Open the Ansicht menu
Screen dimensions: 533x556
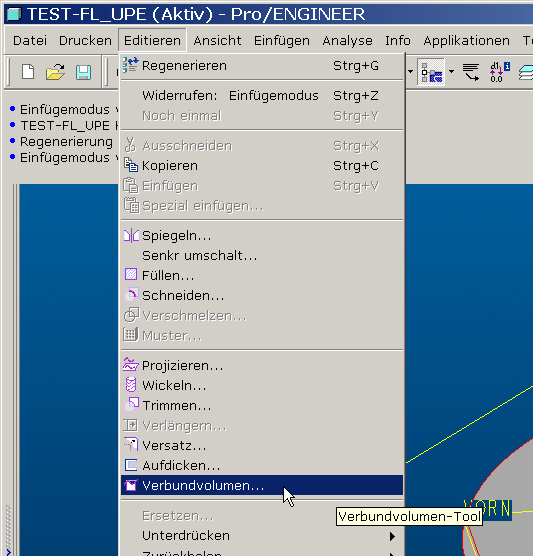coord(217,40)
